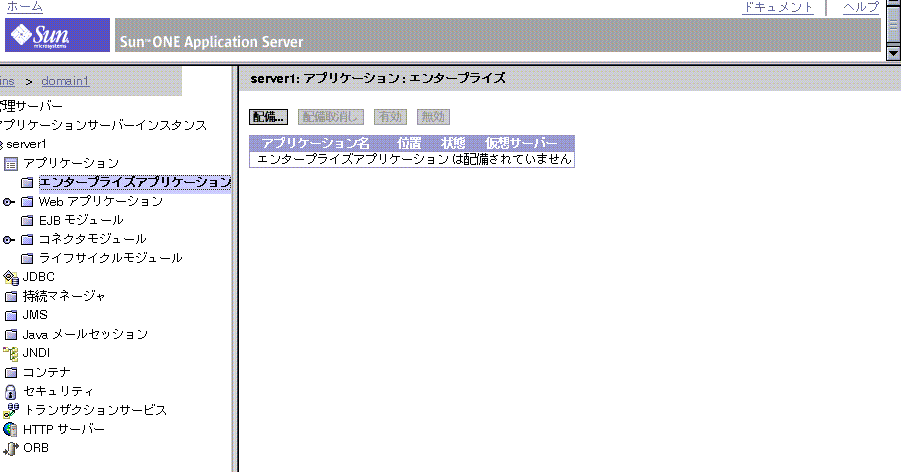
Task: Select EJB モジュール tree item
Action: pyautogui.click(x=81, y=220)
